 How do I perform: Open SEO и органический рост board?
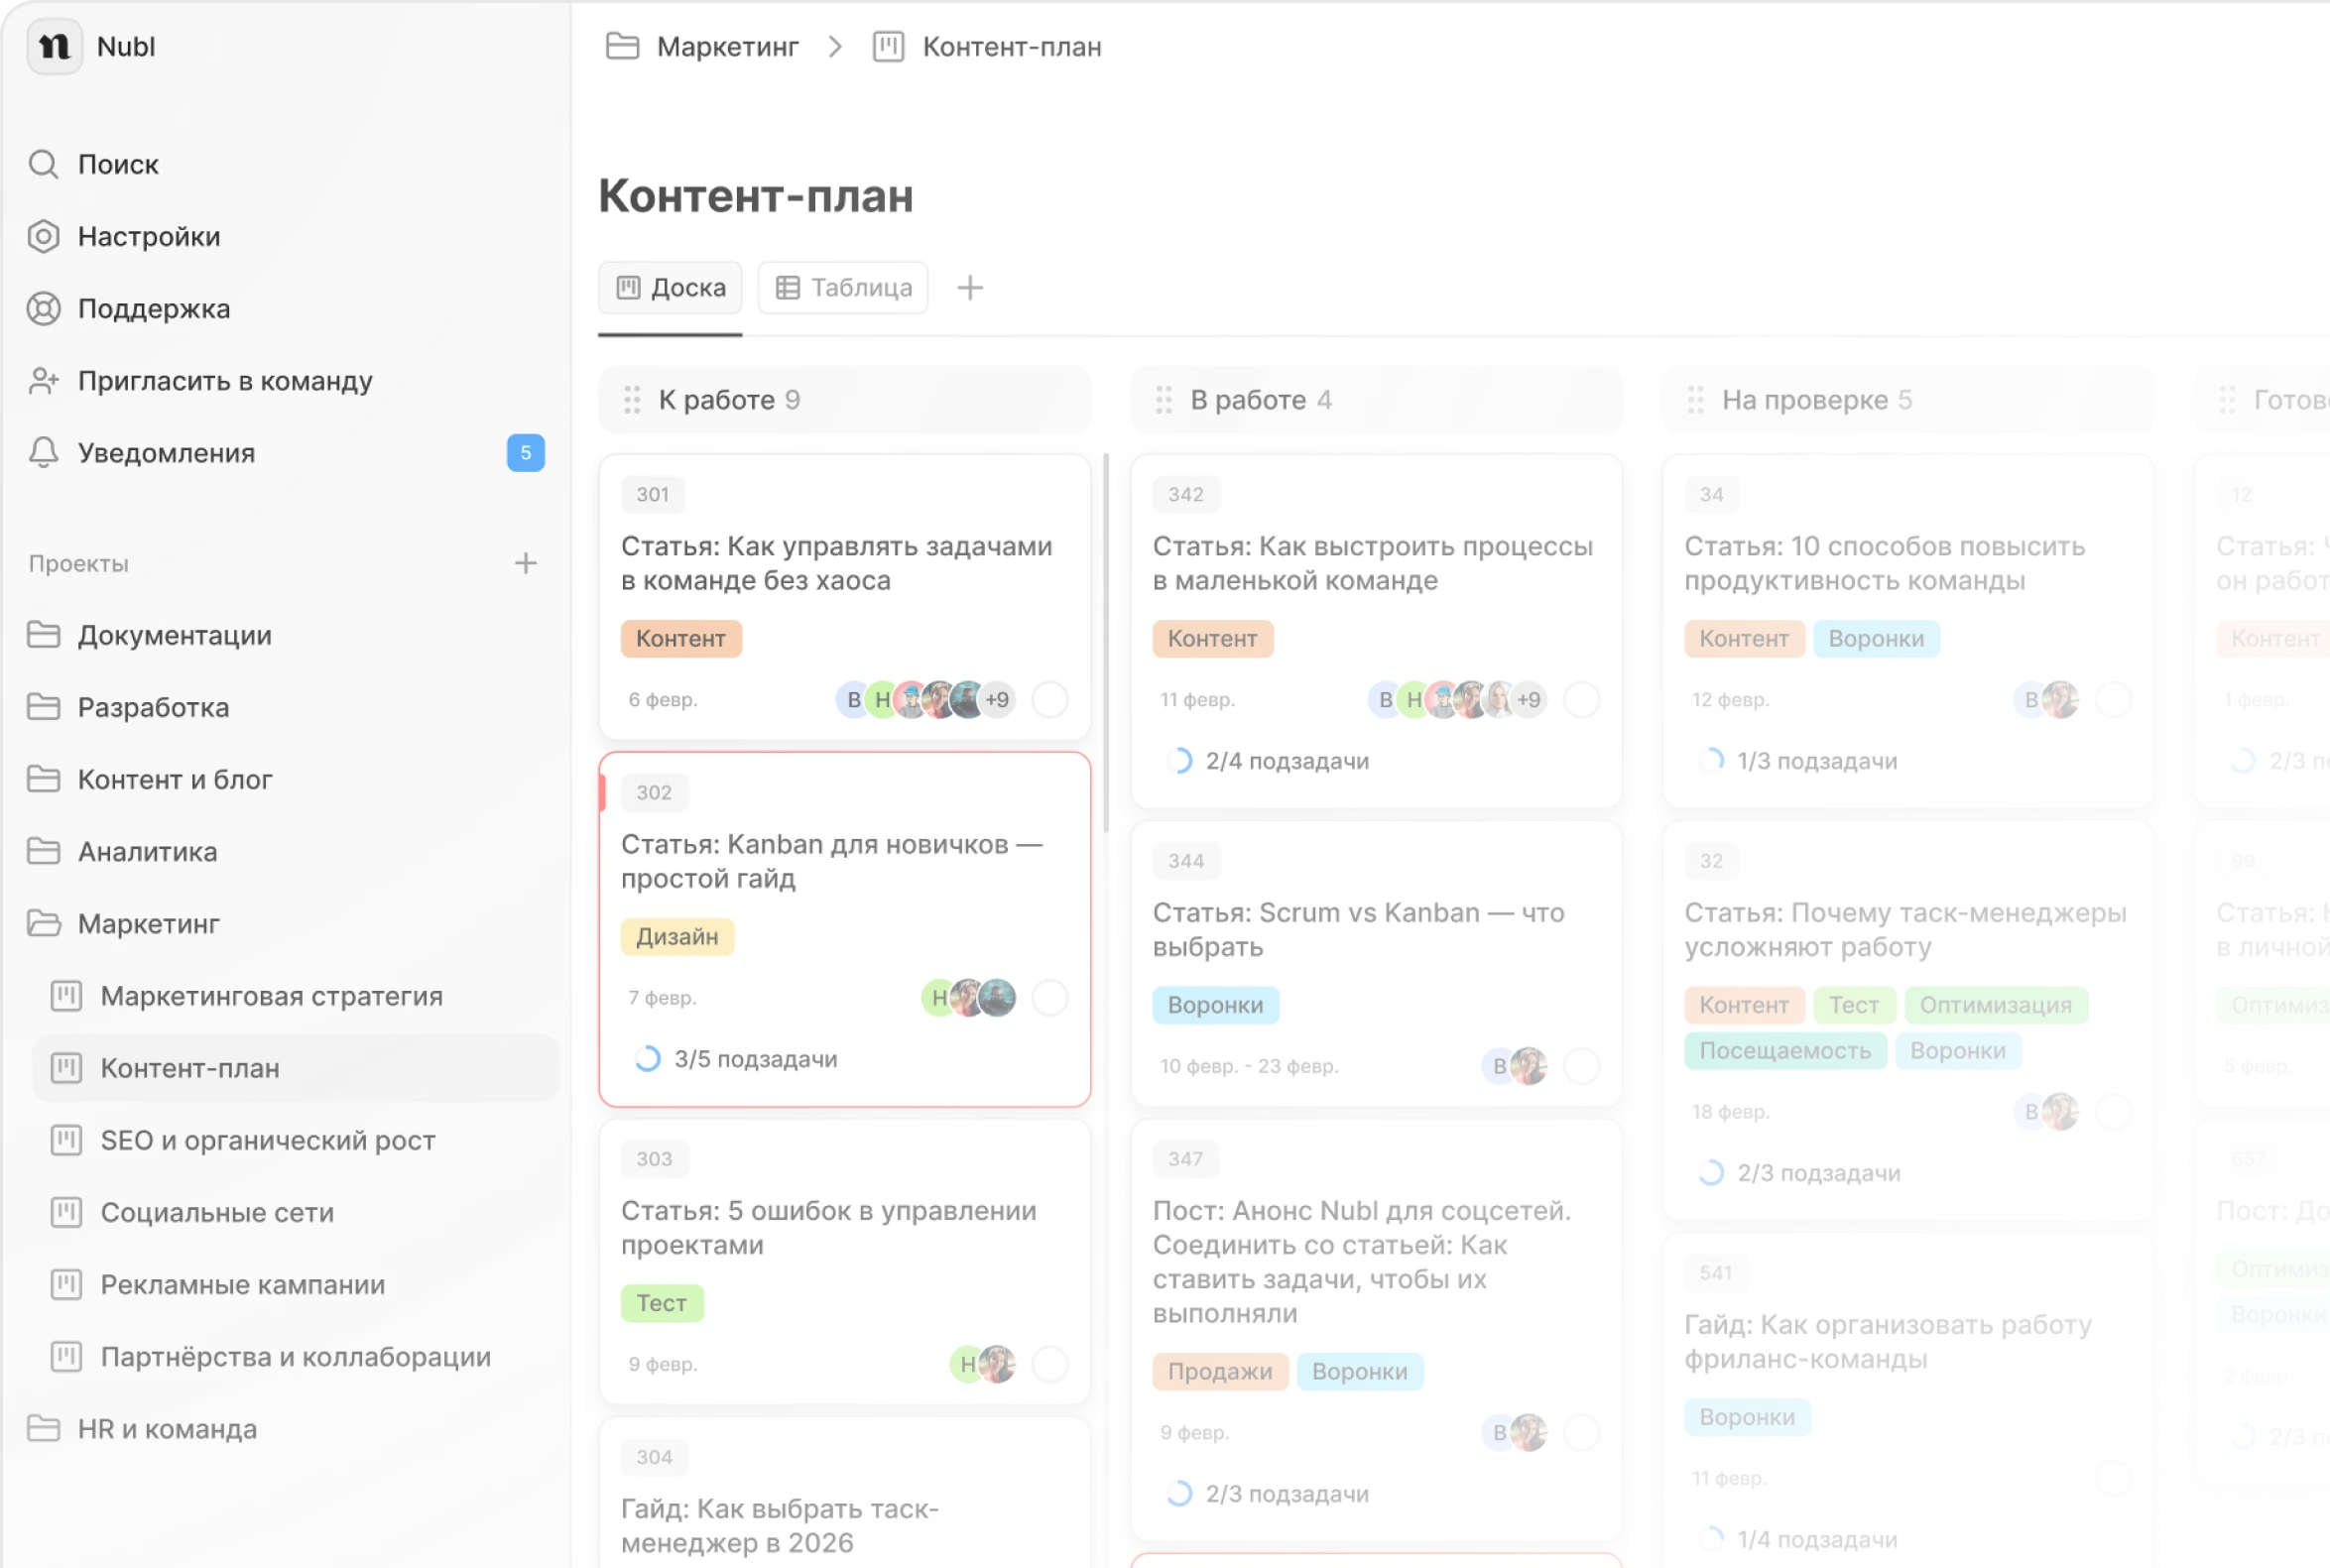(x=295, y=1140)
